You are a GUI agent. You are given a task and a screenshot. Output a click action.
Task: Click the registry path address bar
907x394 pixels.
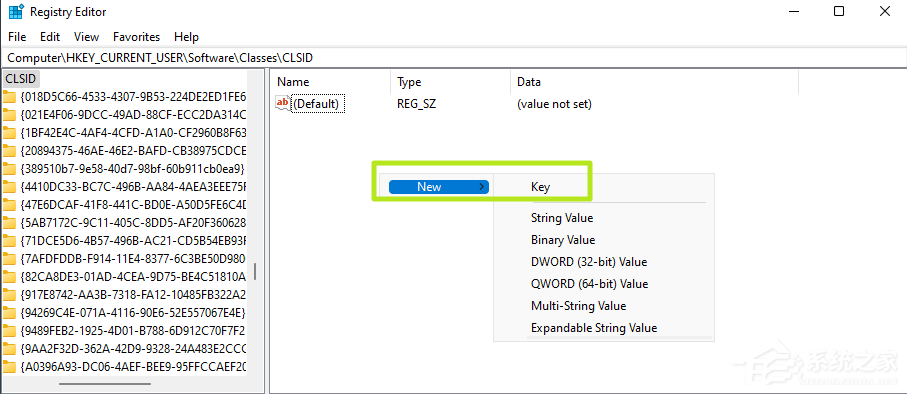tap(453, 57)
